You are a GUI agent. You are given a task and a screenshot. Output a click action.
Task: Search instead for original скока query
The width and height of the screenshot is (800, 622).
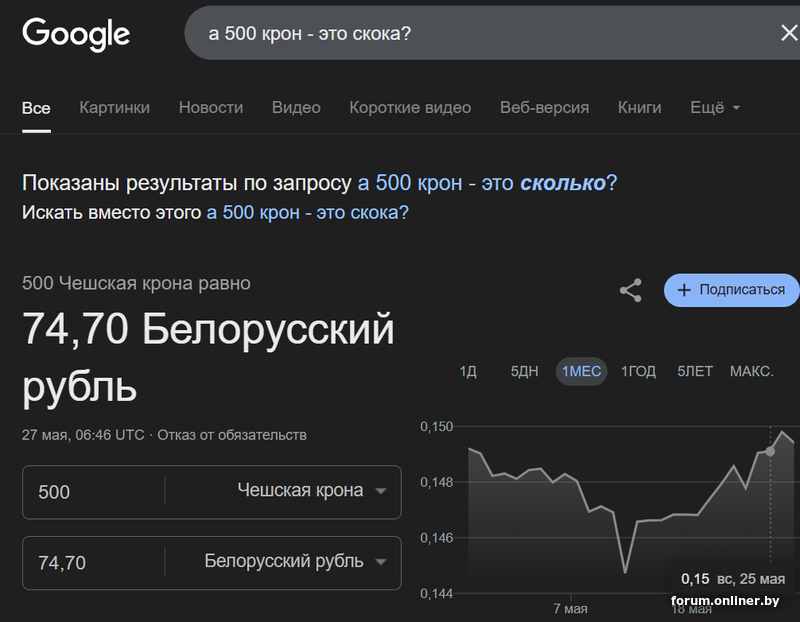(x=307, y=213)
